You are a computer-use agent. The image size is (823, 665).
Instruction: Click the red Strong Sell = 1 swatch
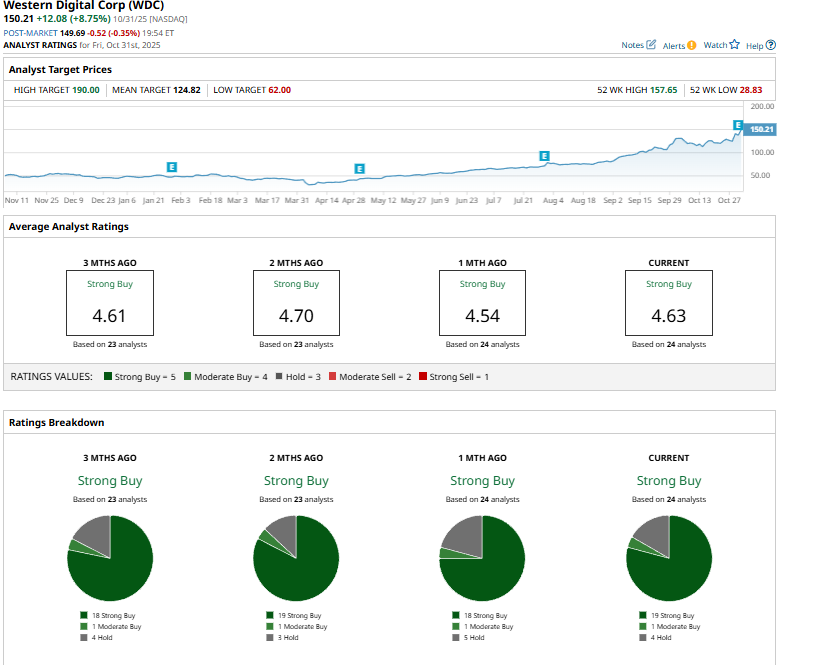pyautogui.click(x=423, y=377)
